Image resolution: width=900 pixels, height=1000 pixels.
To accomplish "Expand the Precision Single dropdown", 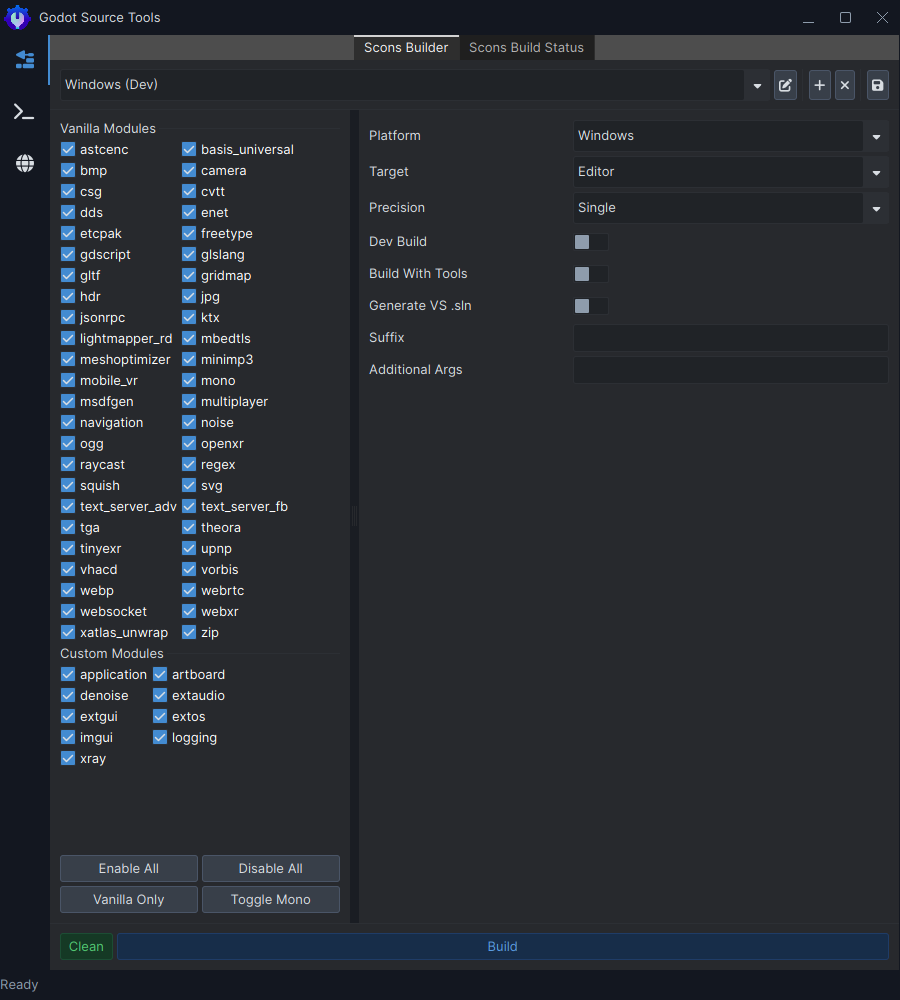I will pos(730,207).
